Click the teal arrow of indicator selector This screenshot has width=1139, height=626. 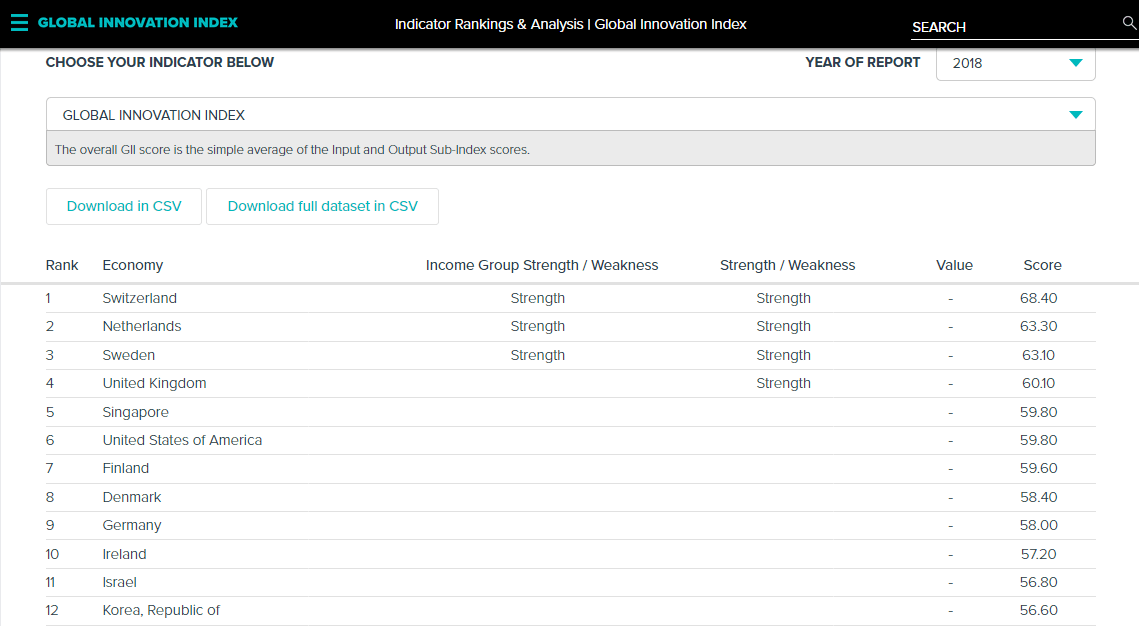point(1075,115)
